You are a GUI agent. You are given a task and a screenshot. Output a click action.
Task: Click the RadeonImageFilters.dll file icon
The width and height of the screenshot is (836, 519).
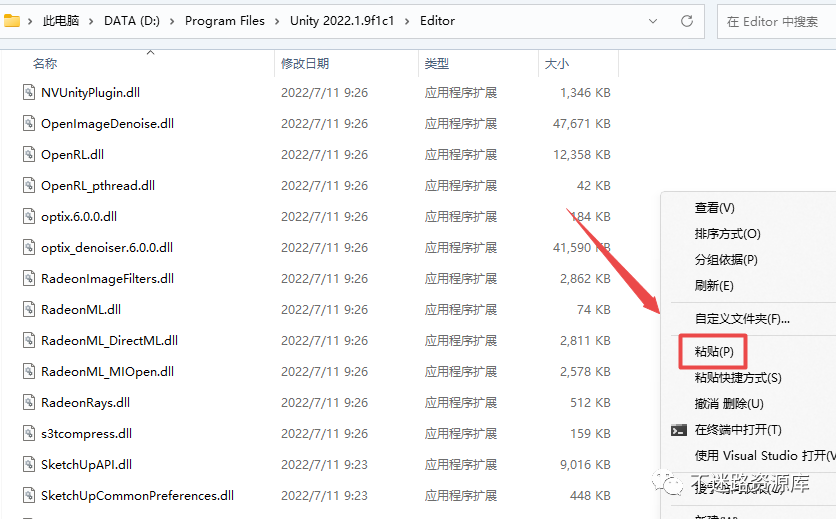pyautogui.click(x=29, y=278)
